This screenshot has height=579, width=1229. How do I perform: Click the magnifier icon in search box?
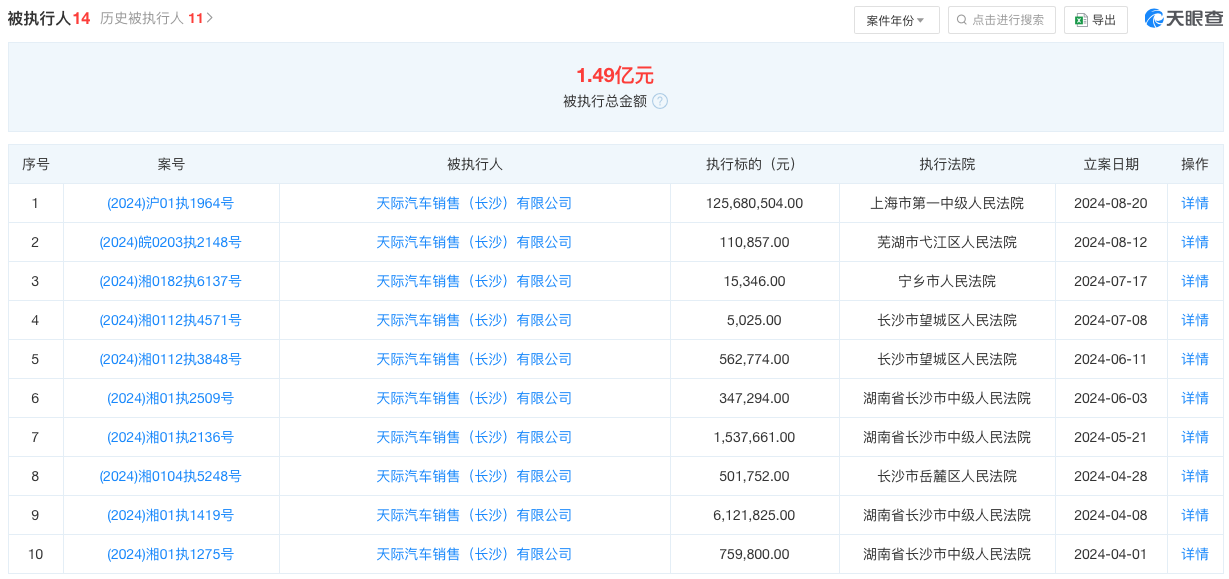[962, 20]
